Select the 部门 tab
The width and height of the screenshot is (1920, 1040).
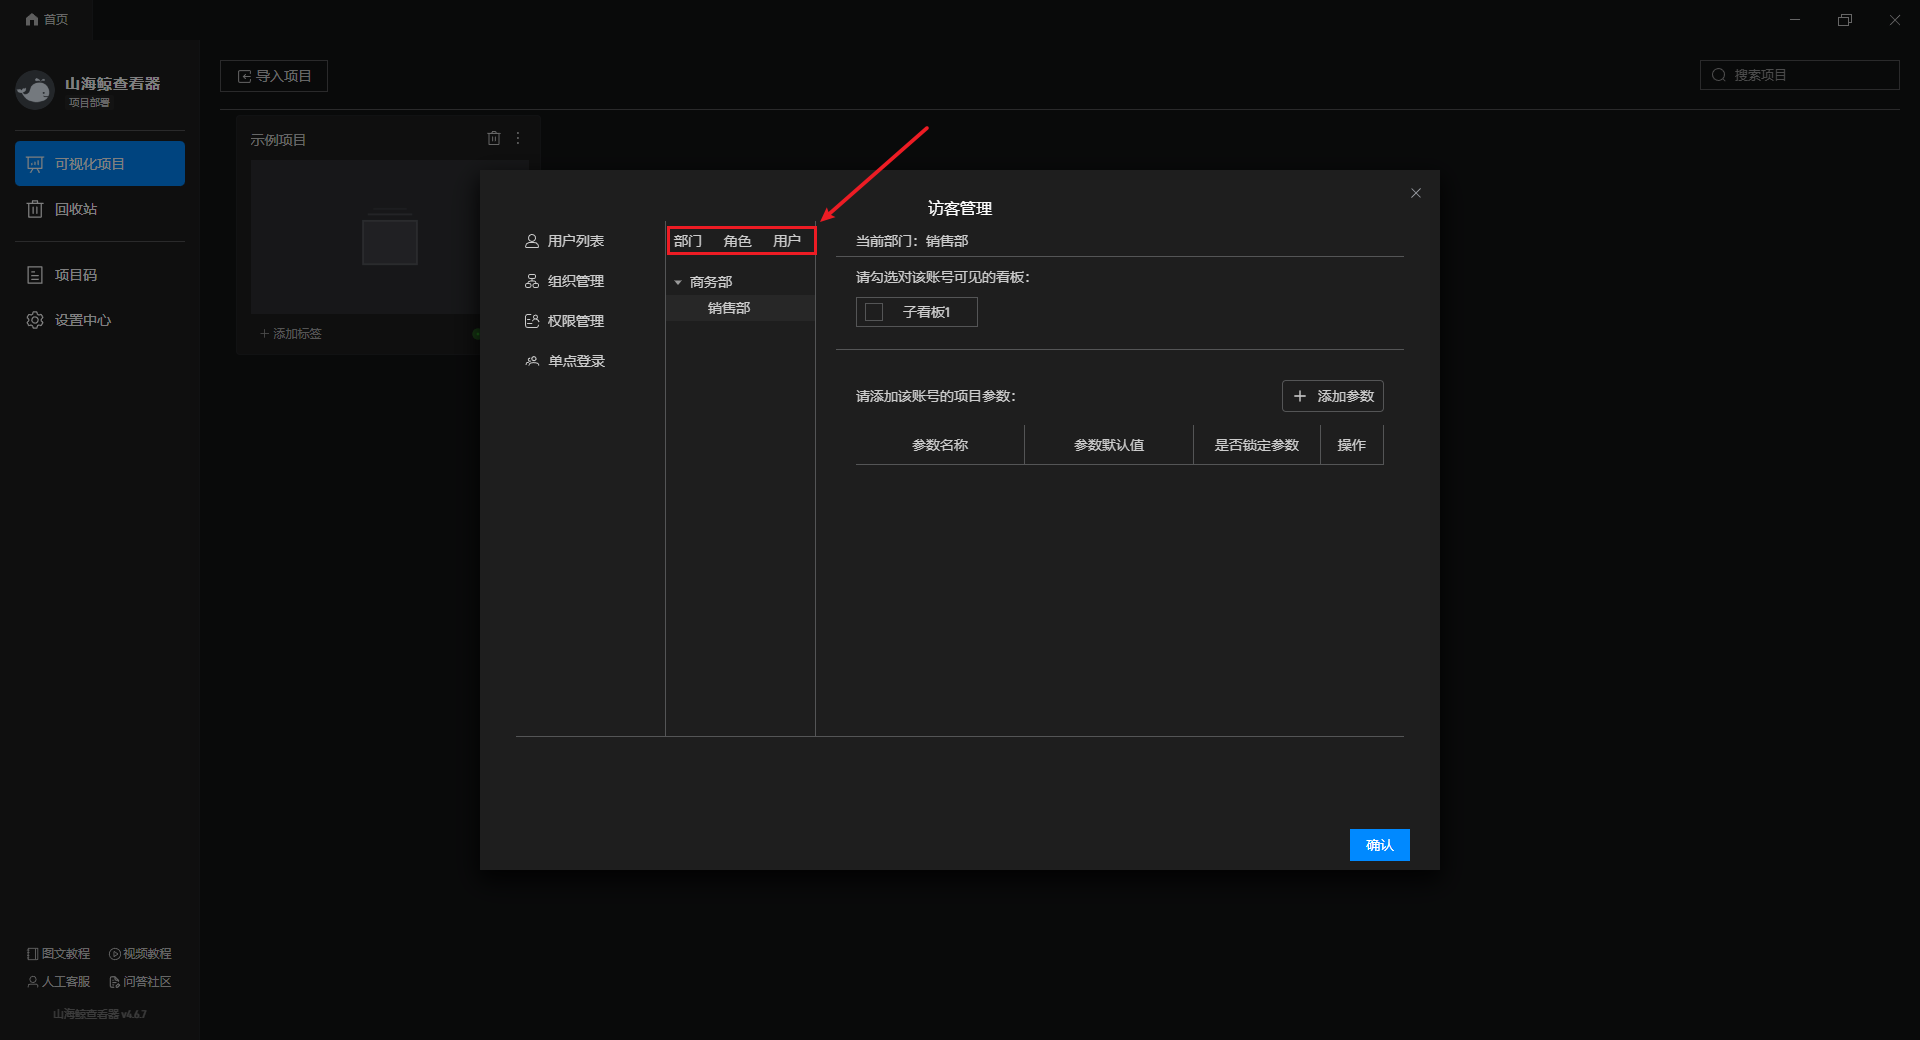688,241
